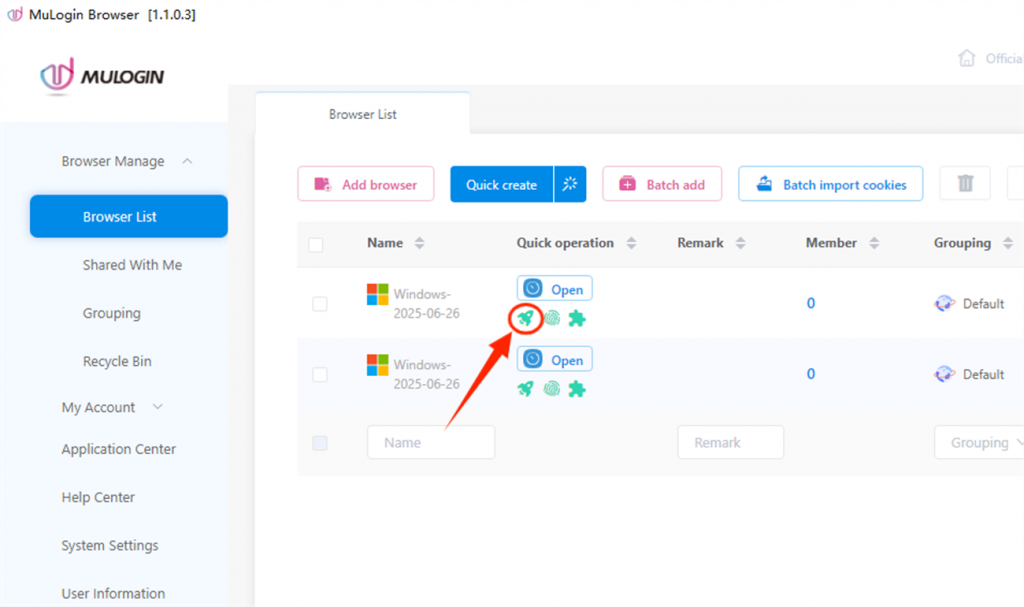This screenshot has width=1024, height=607.
Task: Click the Windows logo of the first browser row
Action: click(x=377, y=294)
